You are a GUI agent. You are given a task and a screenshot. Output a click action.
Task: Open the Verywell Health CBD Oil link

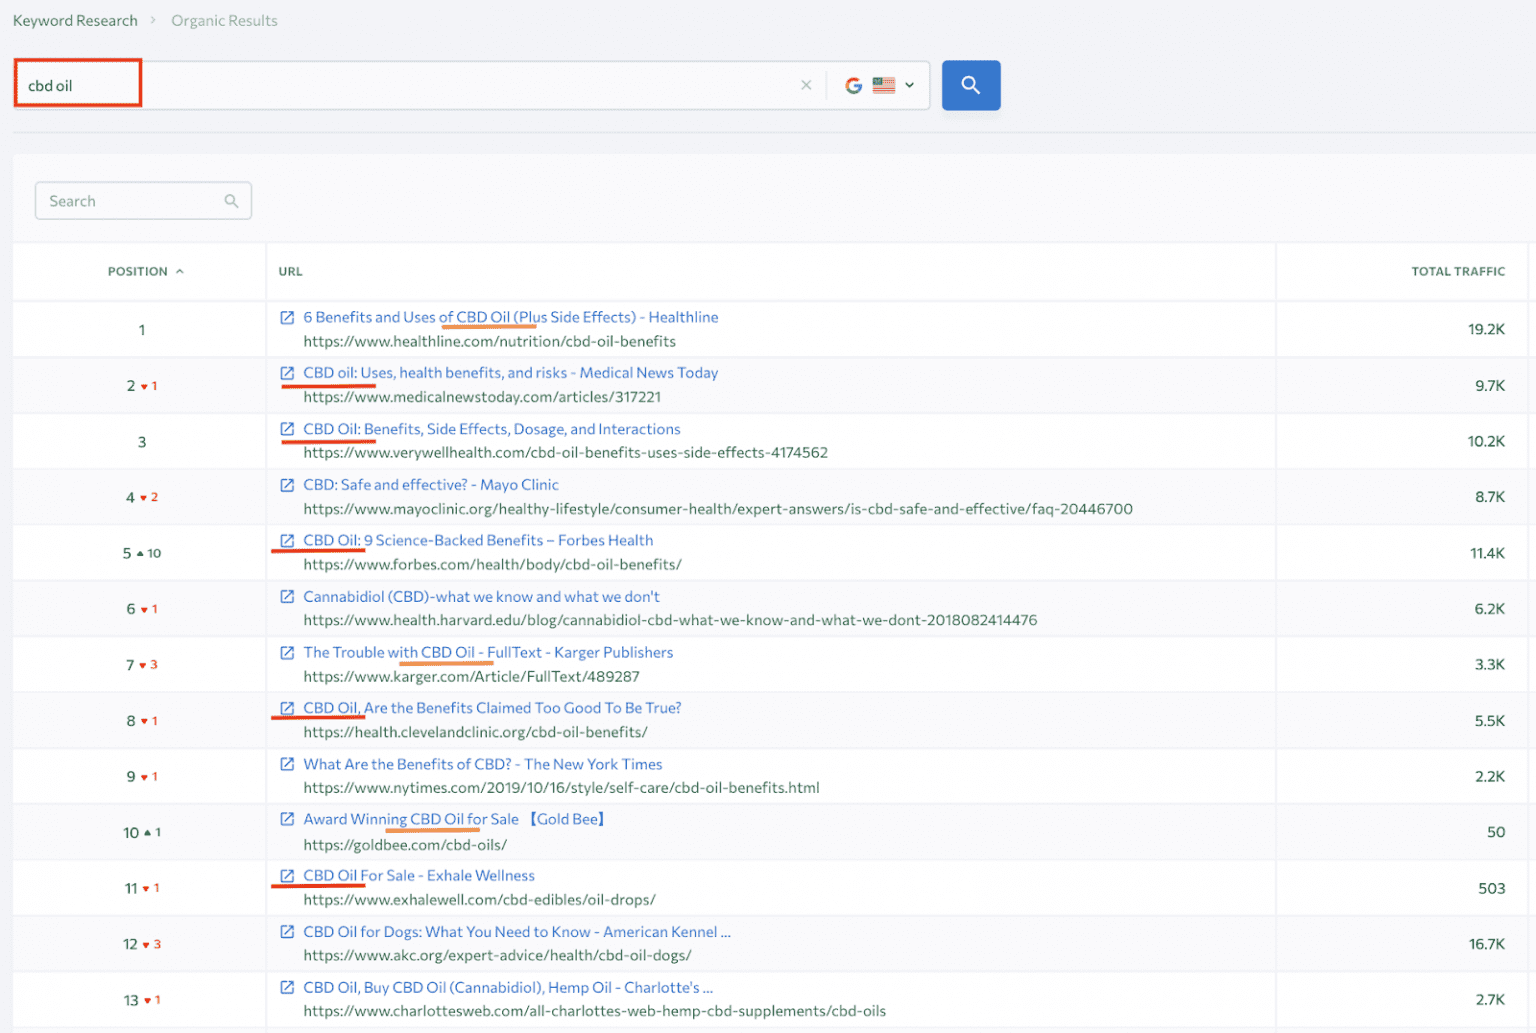(491, 429)
